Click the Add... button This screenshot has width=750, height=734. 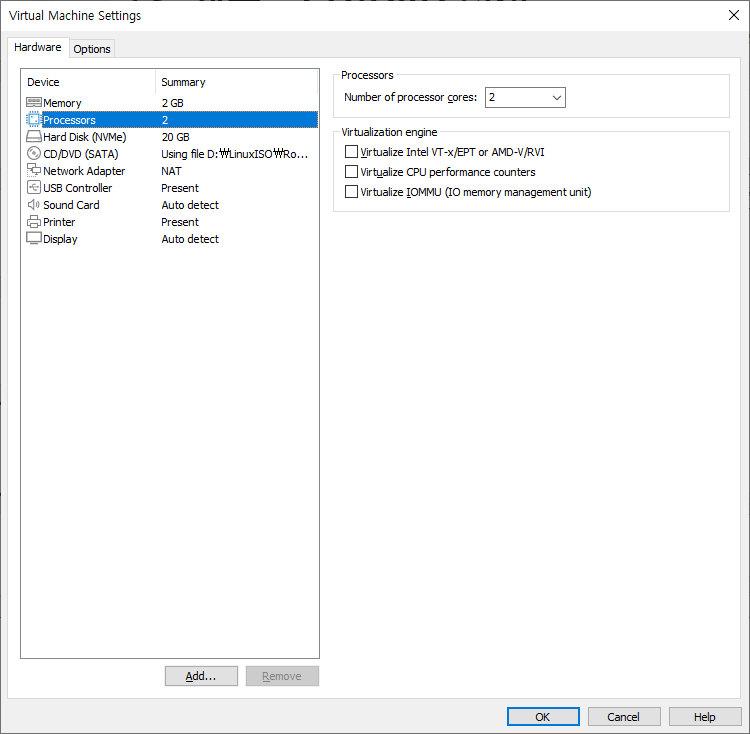click(201, 676)
